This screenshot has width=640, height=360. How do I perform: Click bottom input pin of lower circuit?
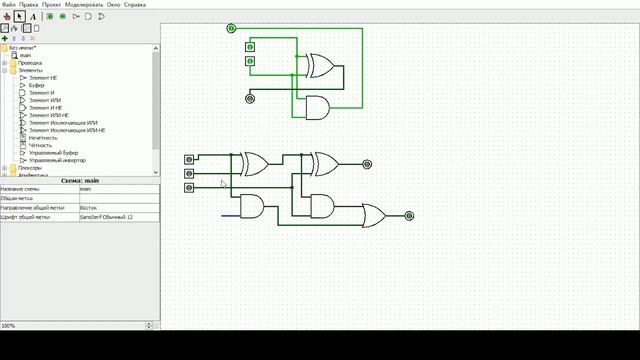pos(189,188)
